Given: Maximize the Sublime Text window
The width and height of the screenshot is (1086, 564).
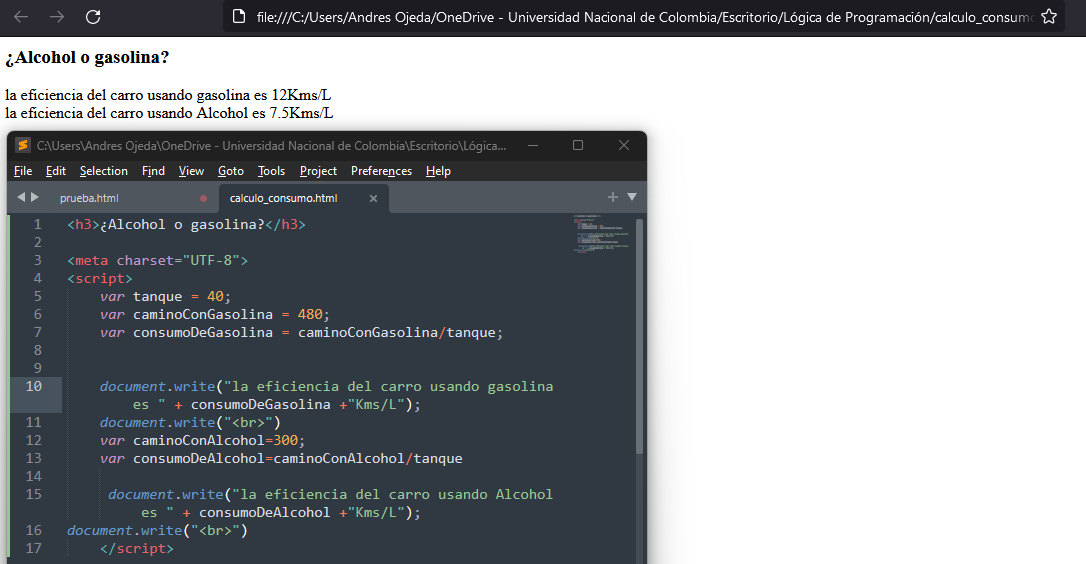Looking at the screenshot, I should click(x=578, y=145).
